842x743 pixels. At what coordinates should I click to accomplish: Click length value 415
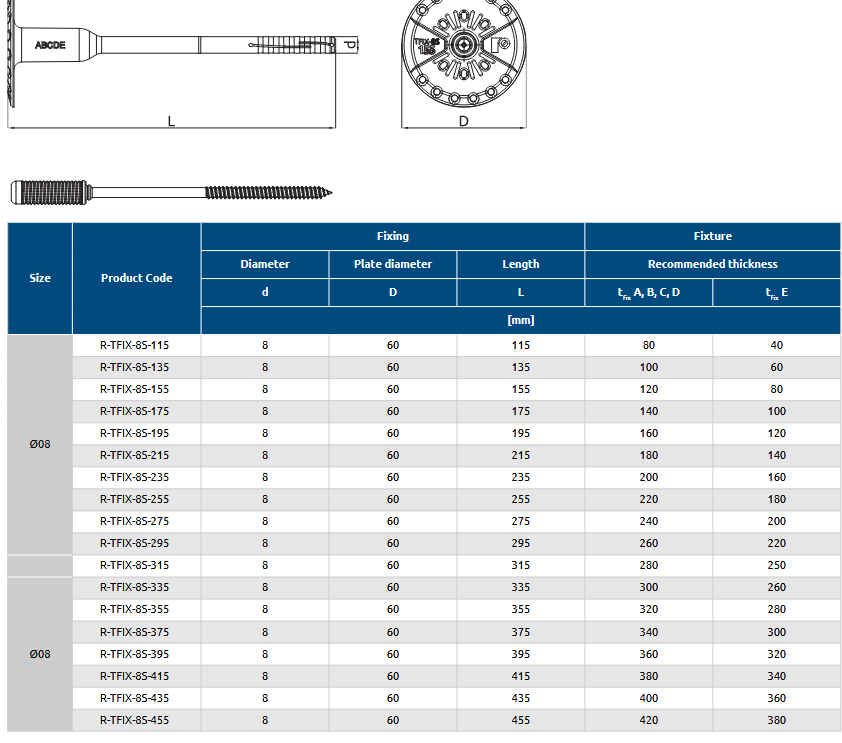(520, 676)
